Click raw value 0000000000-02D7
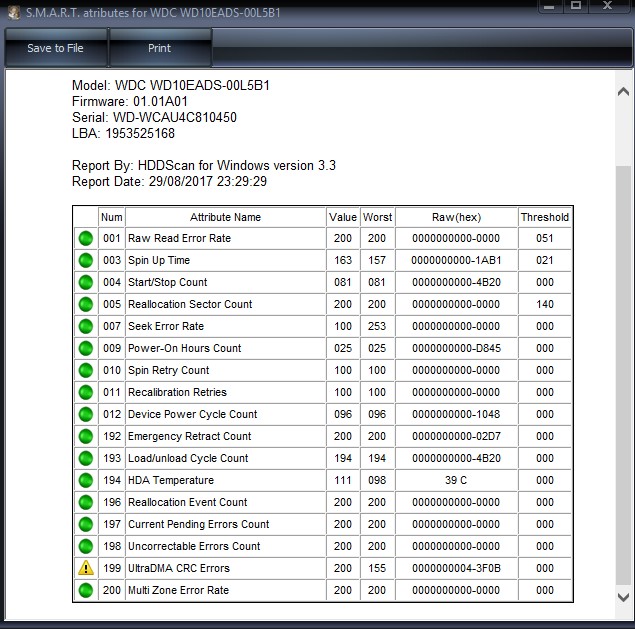635x629 pixels. pyautogui.click(x=456, y=436)
